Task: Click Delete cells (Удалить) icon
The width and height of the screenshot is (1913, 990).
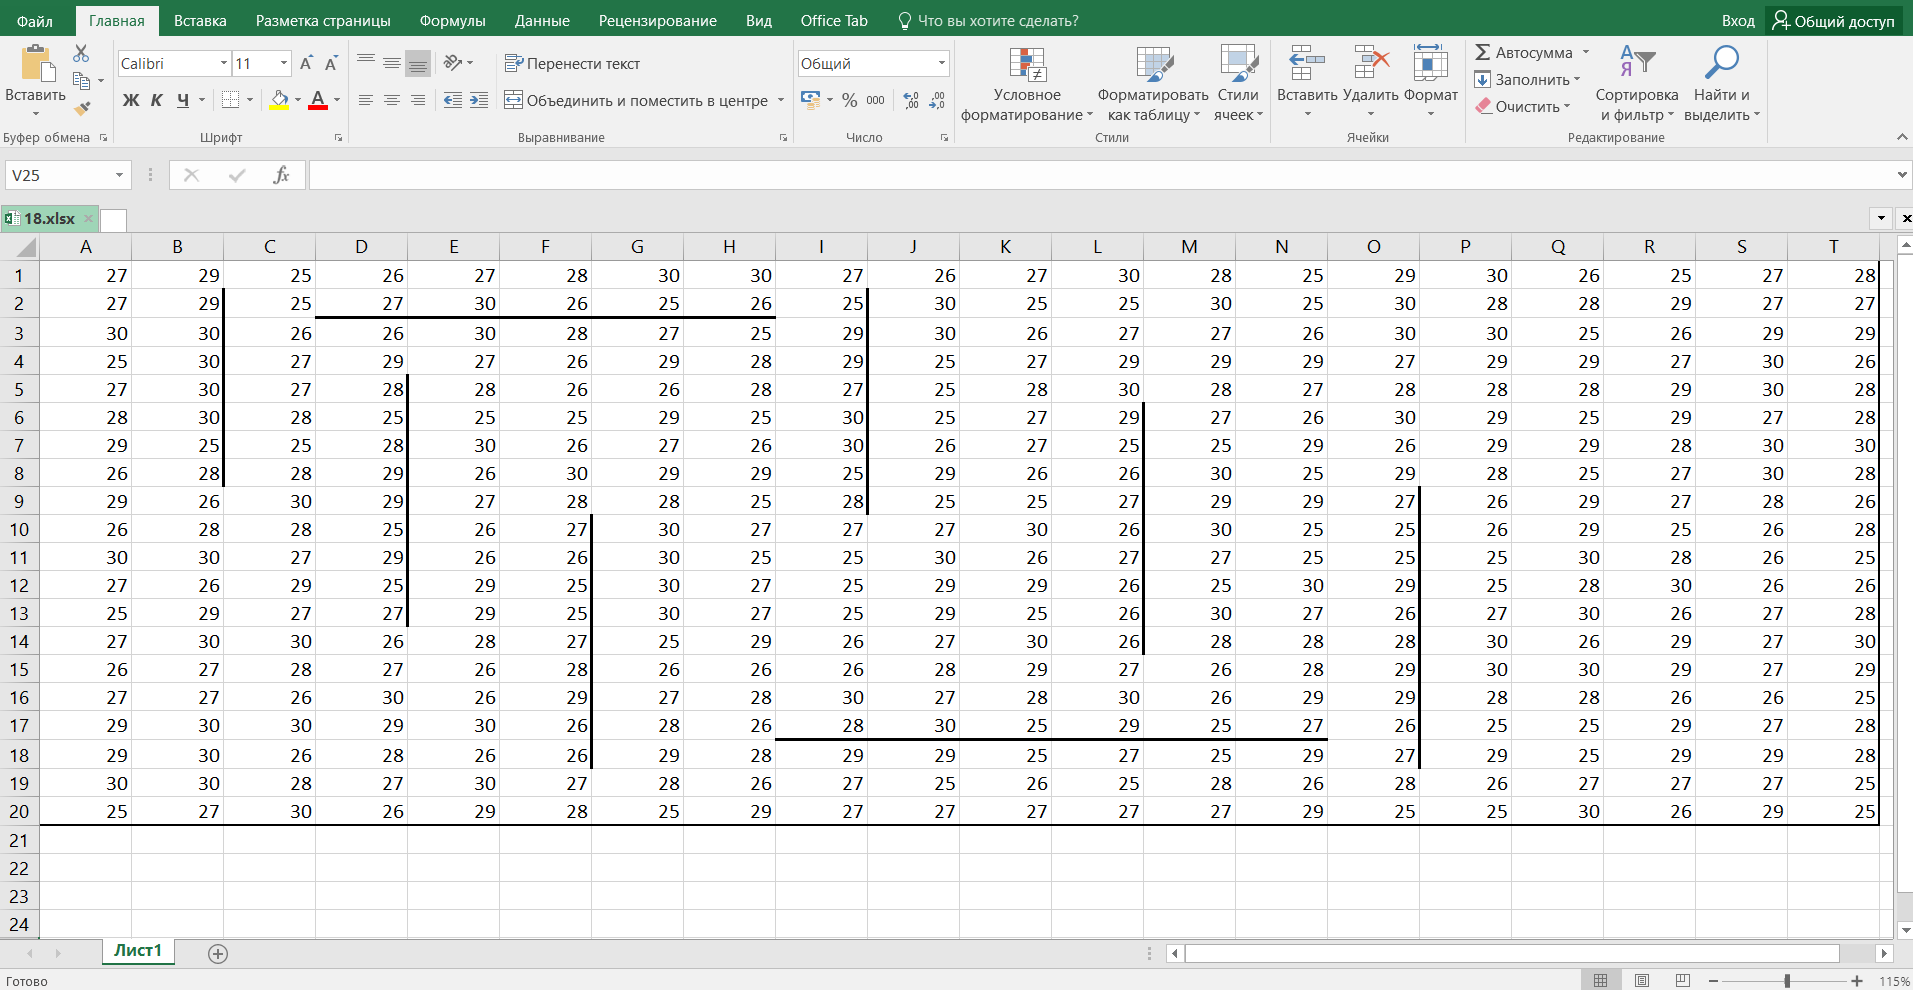Action: tap(1371, 63)
